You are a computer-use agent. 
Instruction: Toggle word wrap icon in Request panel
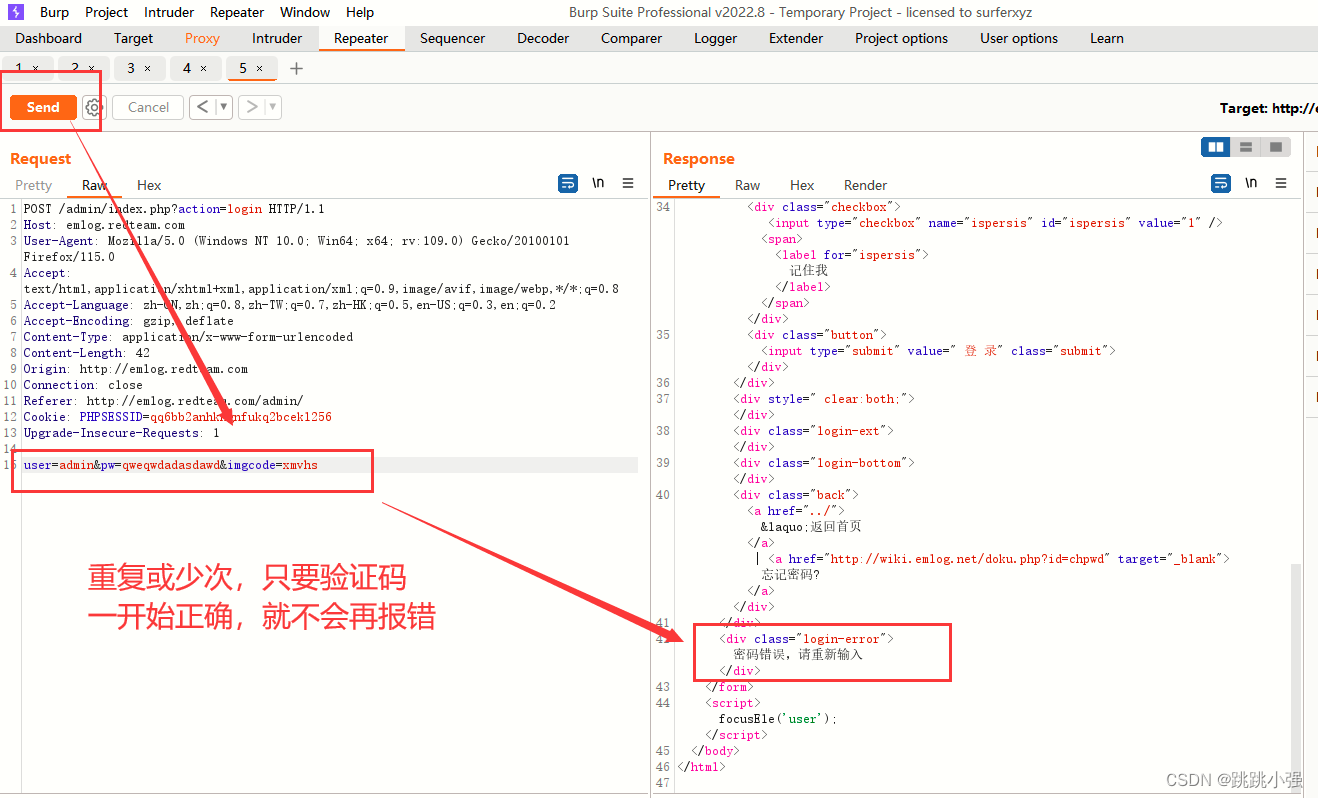tap(568, 183)
